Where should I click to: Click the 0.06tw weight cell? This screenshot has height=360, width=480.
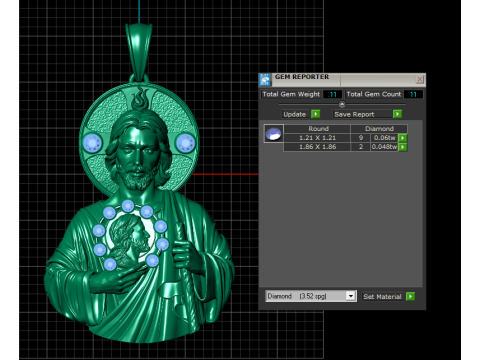pos(385,138)
